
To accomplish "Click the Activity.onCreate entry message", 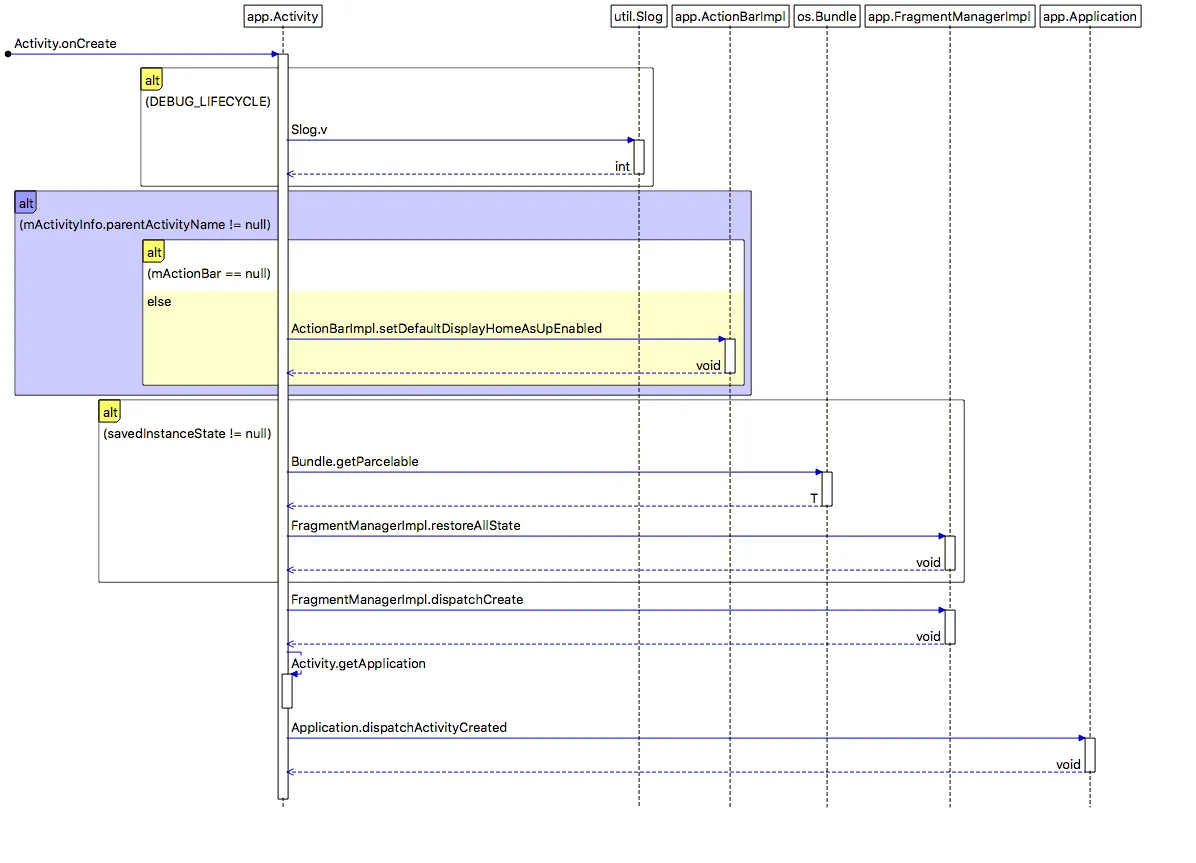I will point(66,43).
